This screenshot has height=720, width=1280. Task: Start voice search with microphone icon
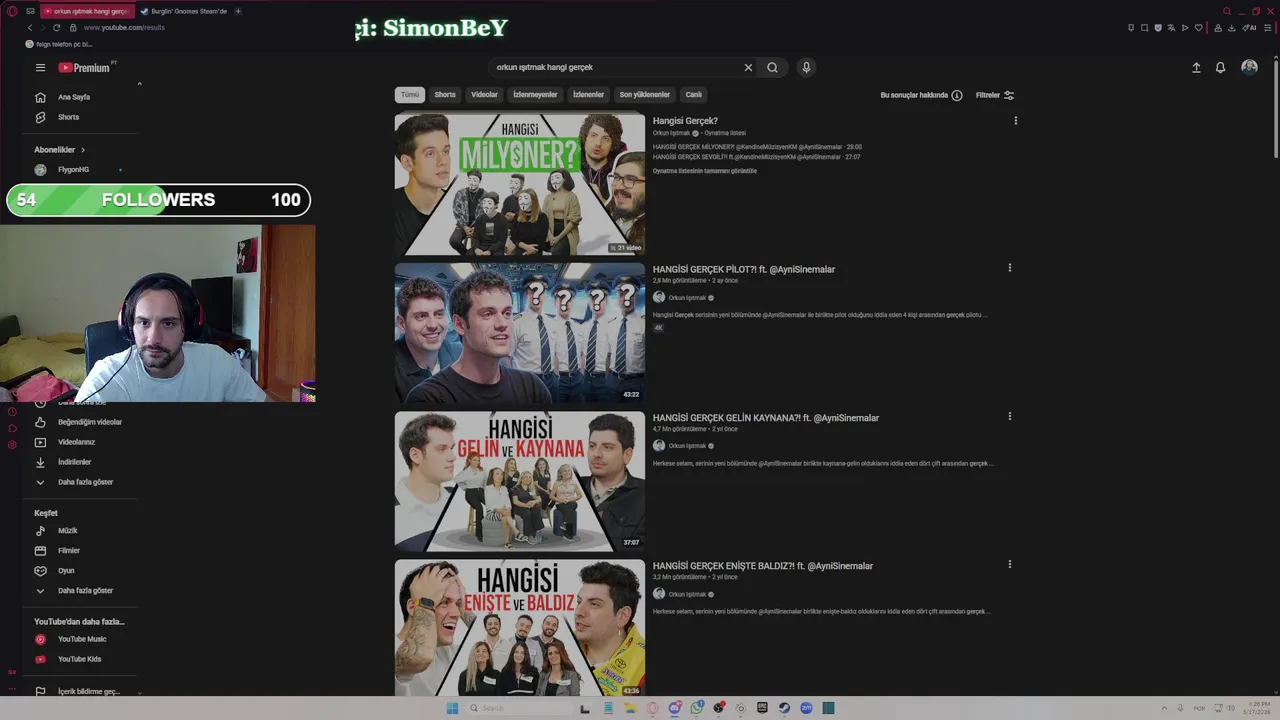[806, 67]
